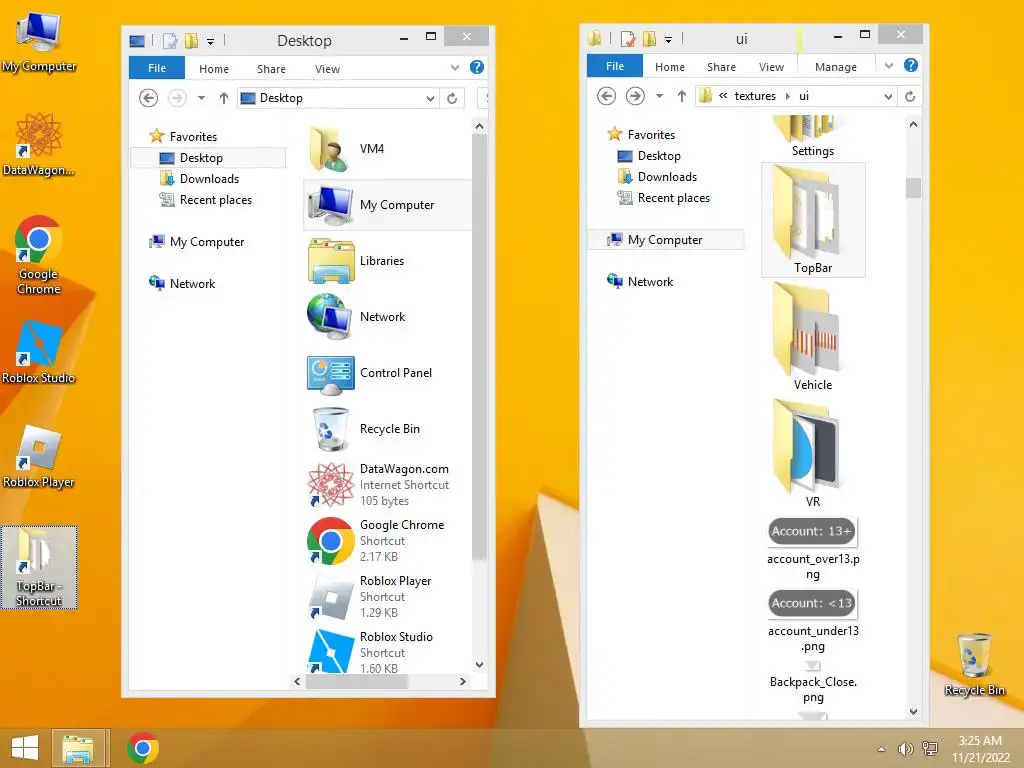Open File Explorer from the taskbar
1024x768 pixels.
78,748
